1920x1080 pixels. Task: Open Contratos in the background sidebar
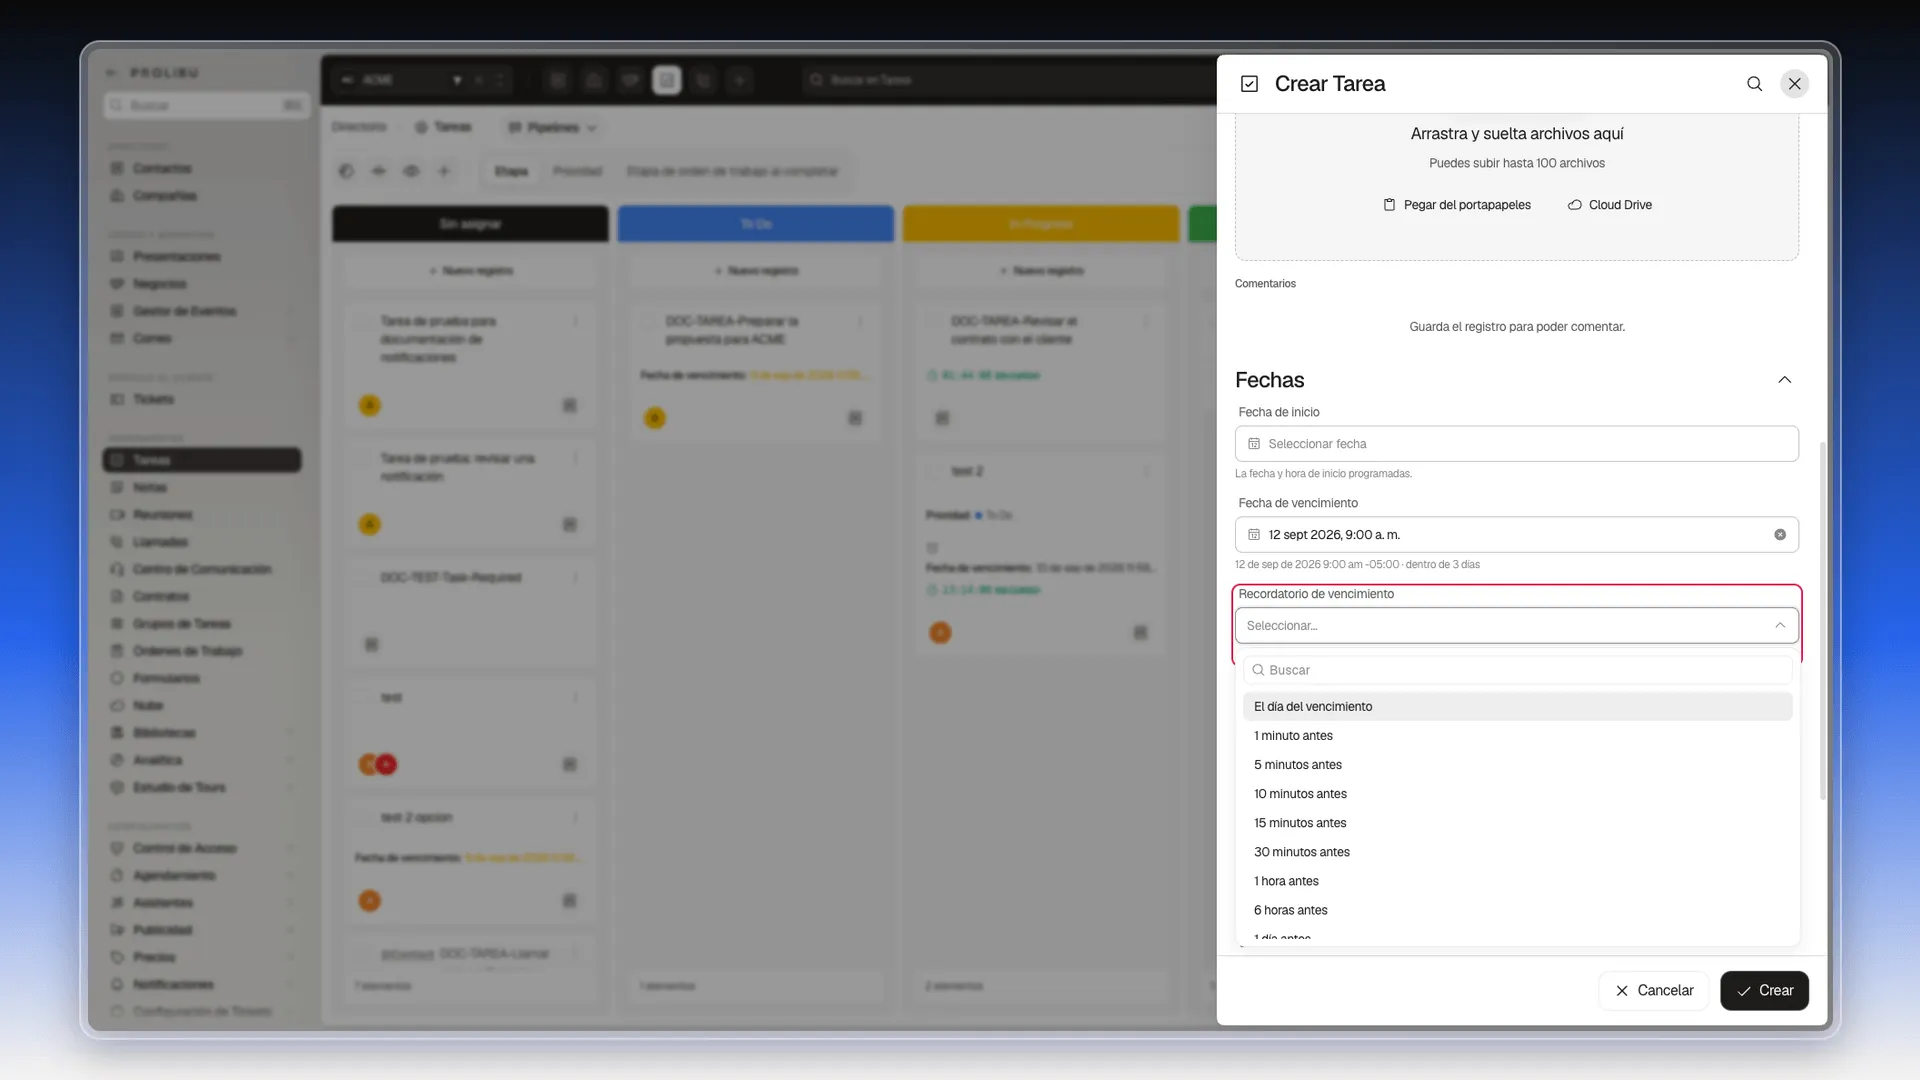pos(161,596)
